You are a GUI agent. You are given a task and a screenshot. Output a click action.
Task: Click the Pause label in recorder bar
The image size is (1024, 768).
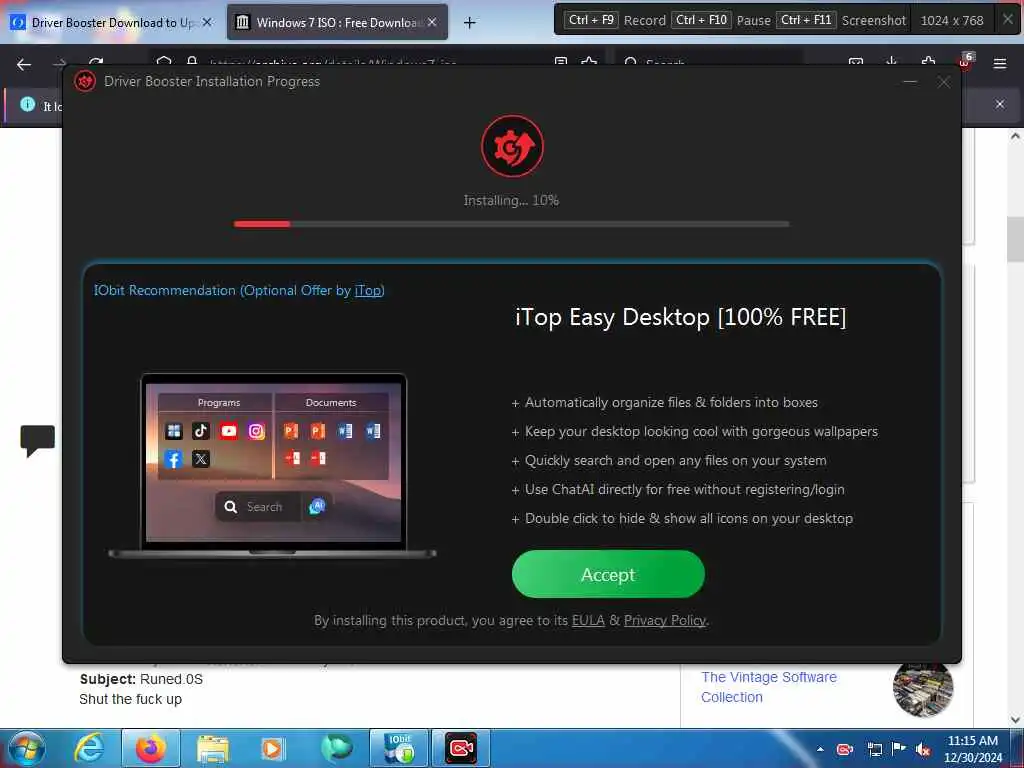click(754, 20)
